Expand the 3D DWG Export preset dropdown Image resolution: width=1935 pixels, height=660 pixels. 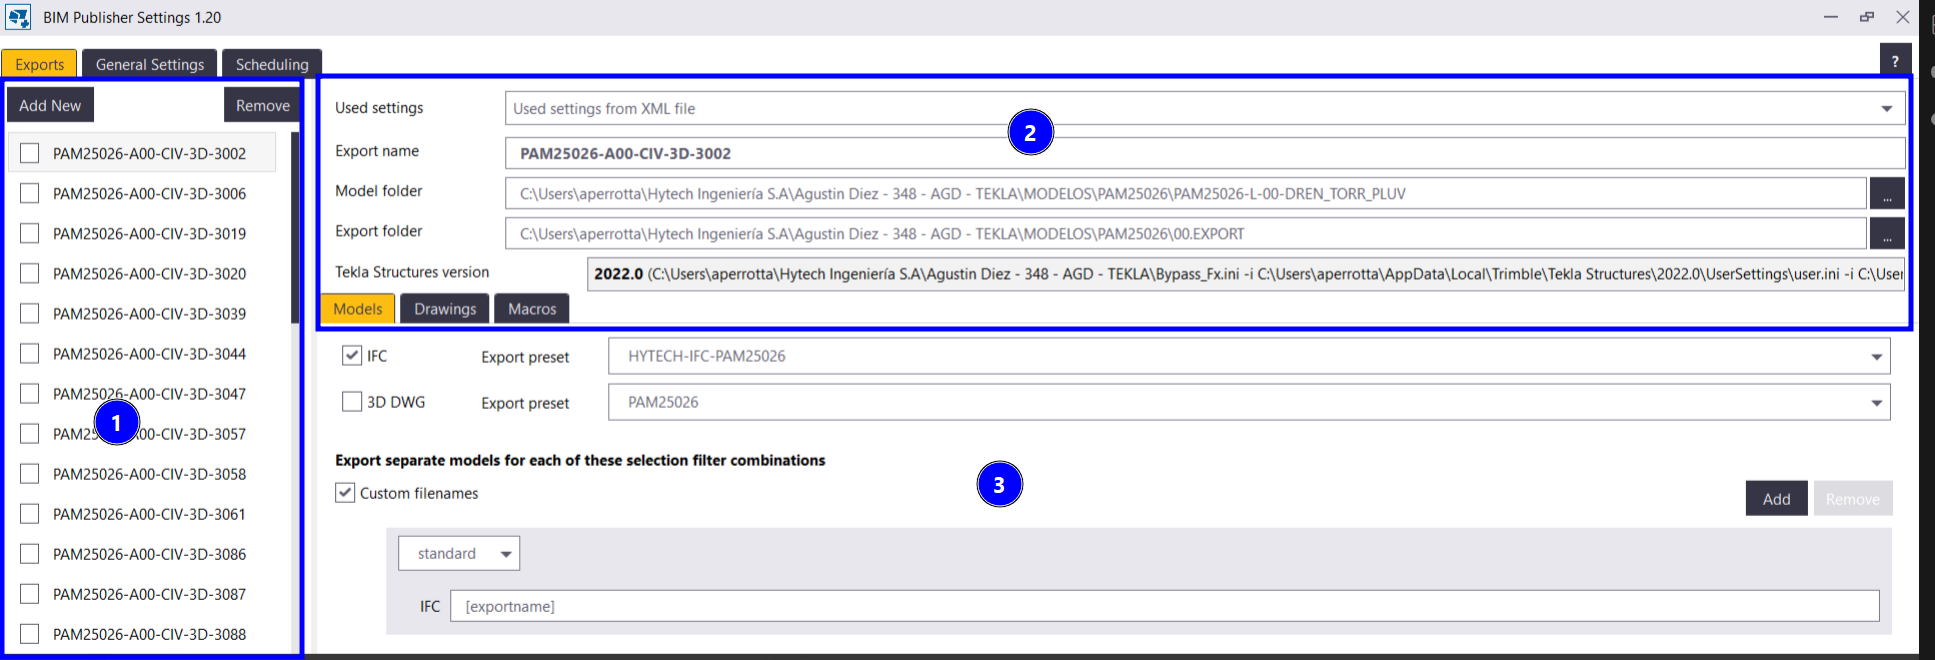(1249, 402)
